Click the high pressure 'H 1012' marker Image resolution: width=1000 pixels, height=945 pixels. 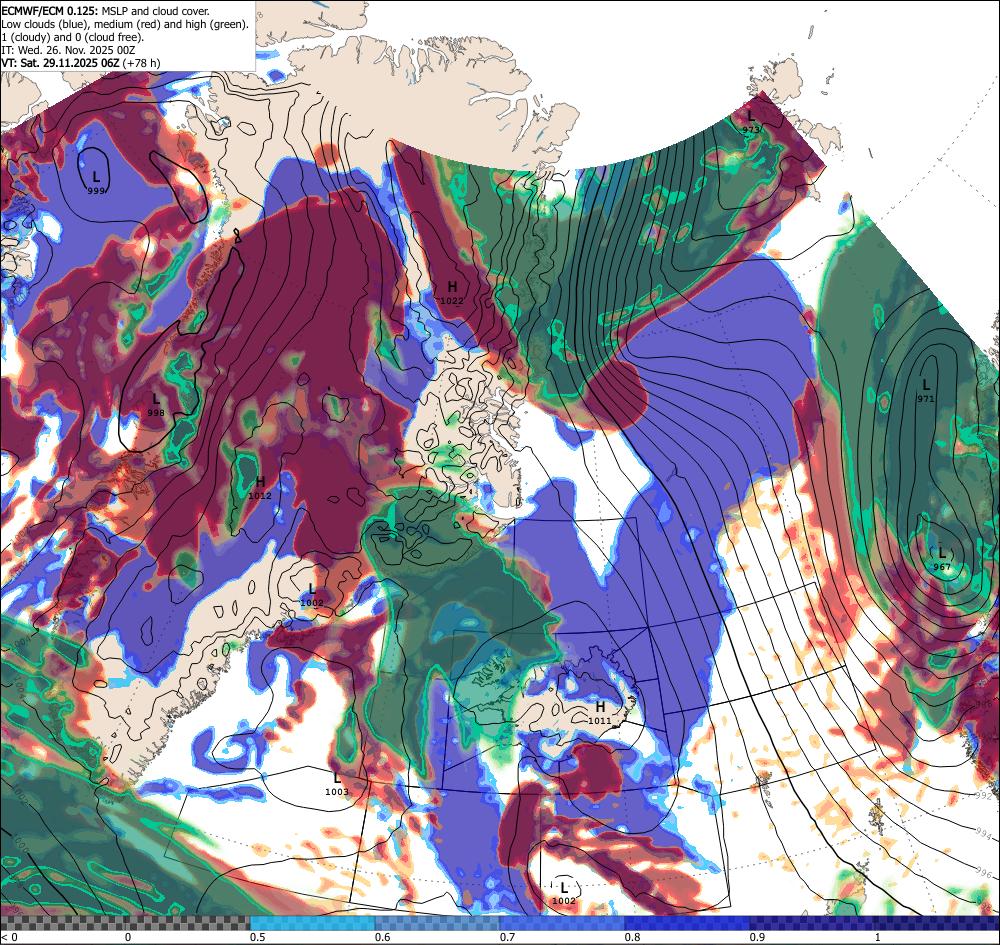pyautogui.click(x=260, y=487)
